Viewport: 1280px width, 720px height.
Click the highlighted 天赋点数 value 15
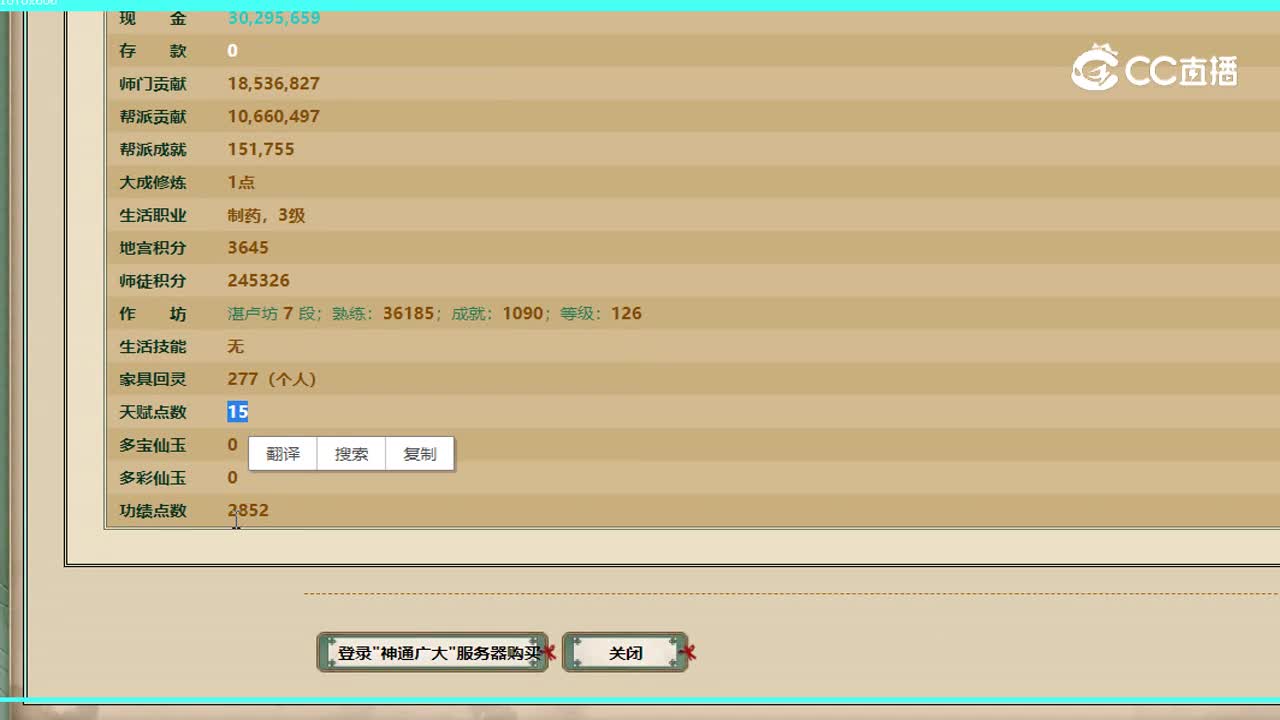(237, 412)
